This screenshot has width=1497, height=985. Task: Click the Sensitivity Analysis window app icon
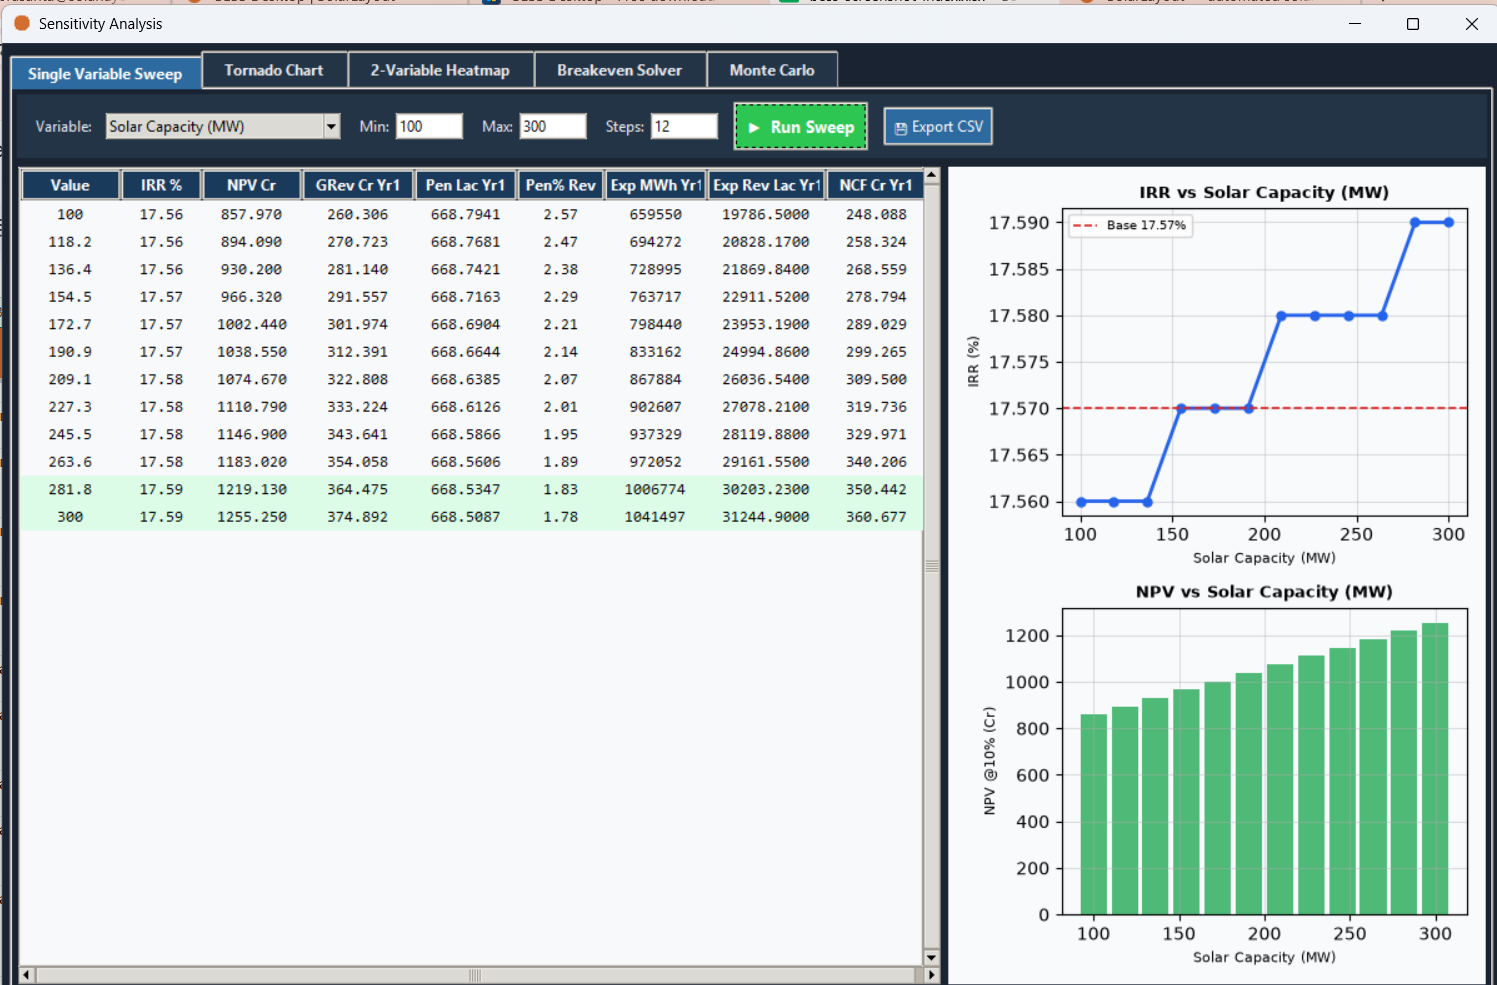(x=22, y=23)
